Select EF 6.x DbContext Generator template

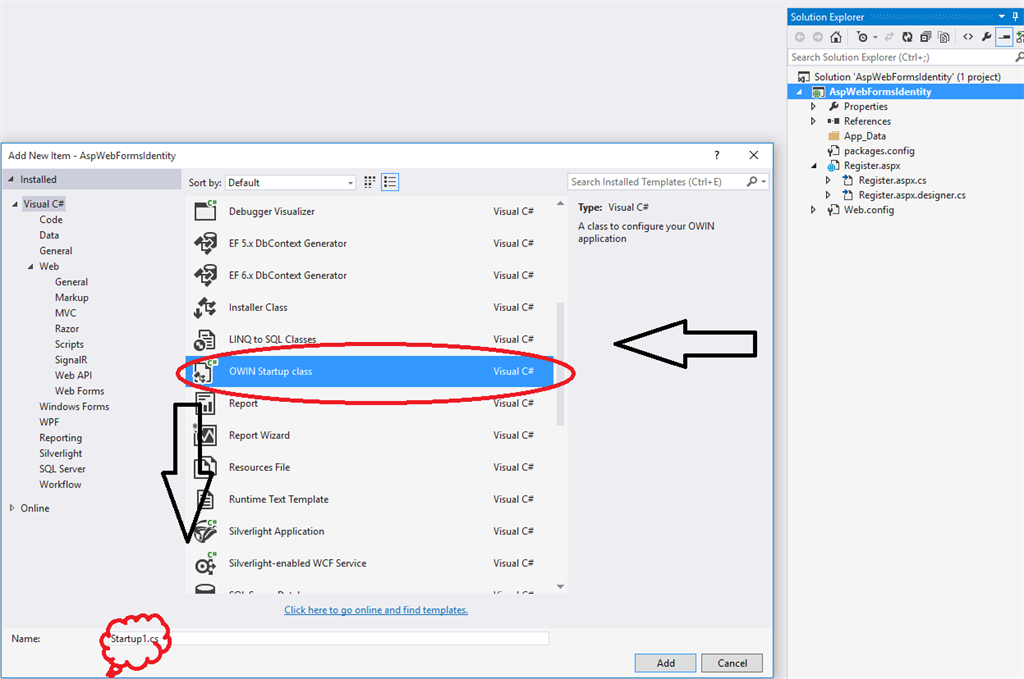coord(372,276)
